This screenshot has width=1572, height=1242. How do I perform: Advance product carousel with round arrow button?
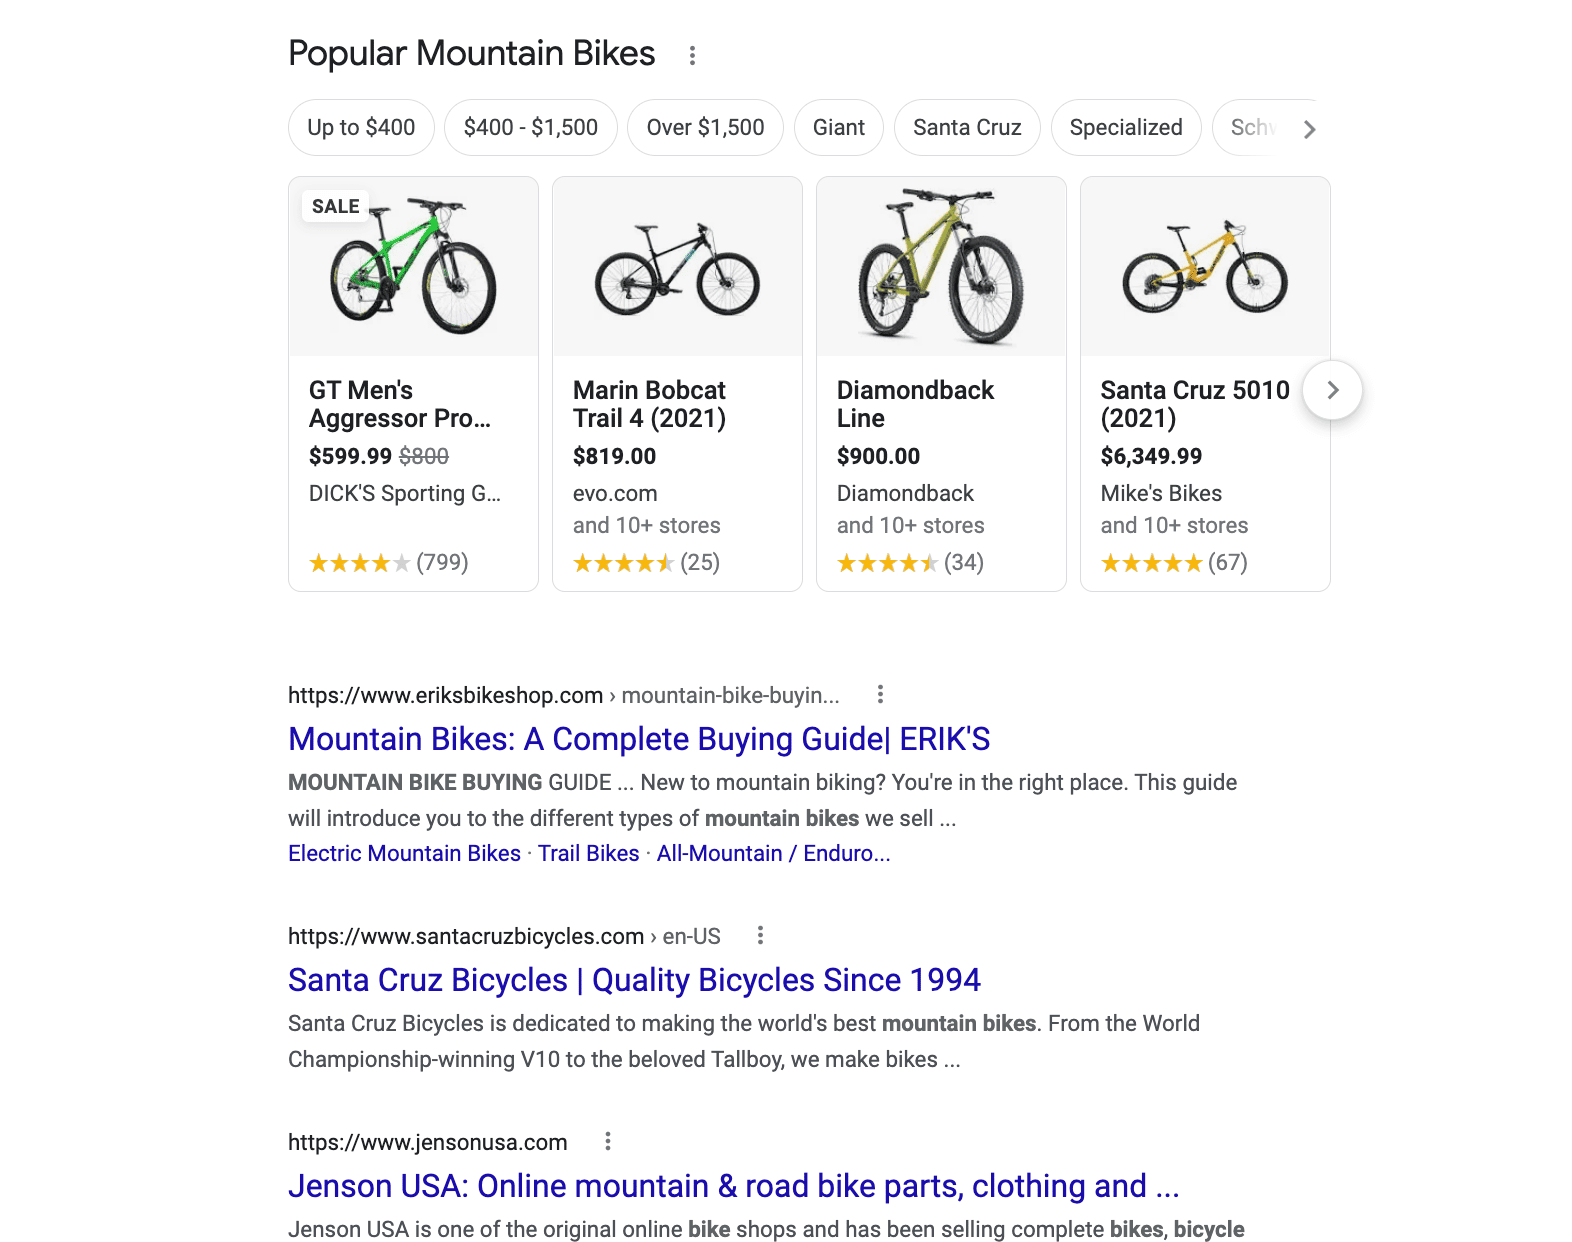[x=1332, y=390]
